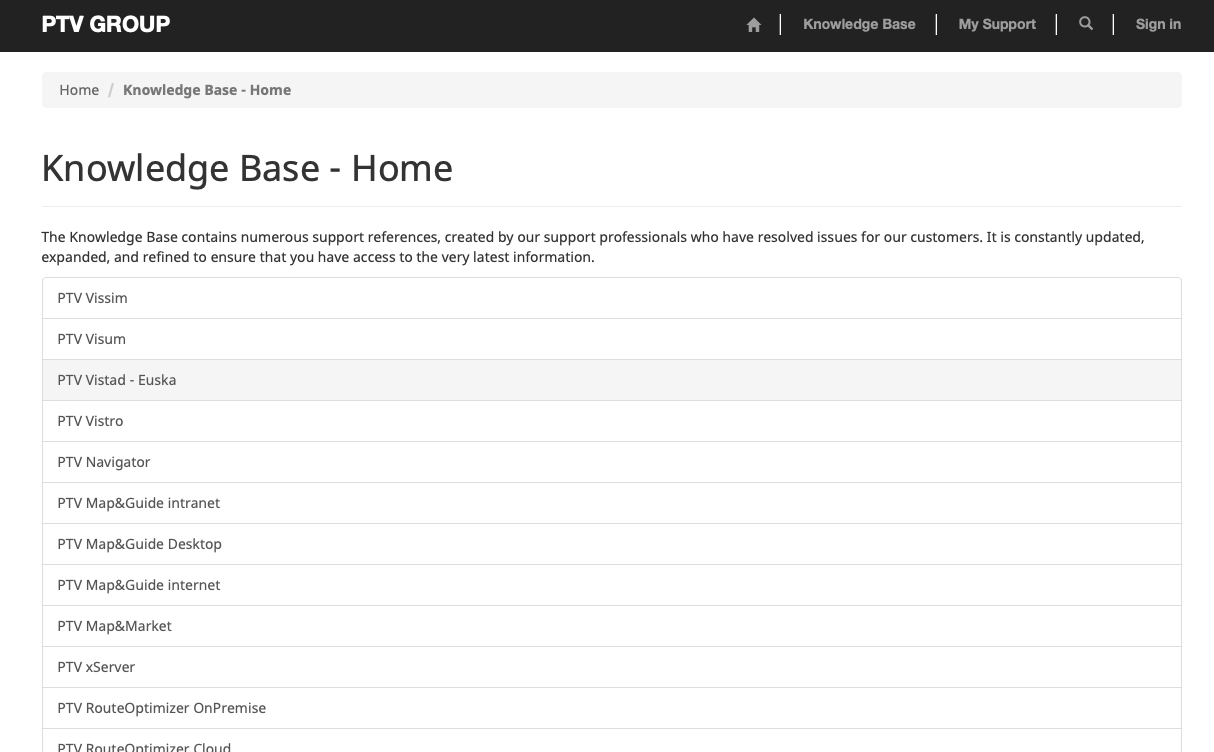Choose PTV Map&Guide internet

138,585
